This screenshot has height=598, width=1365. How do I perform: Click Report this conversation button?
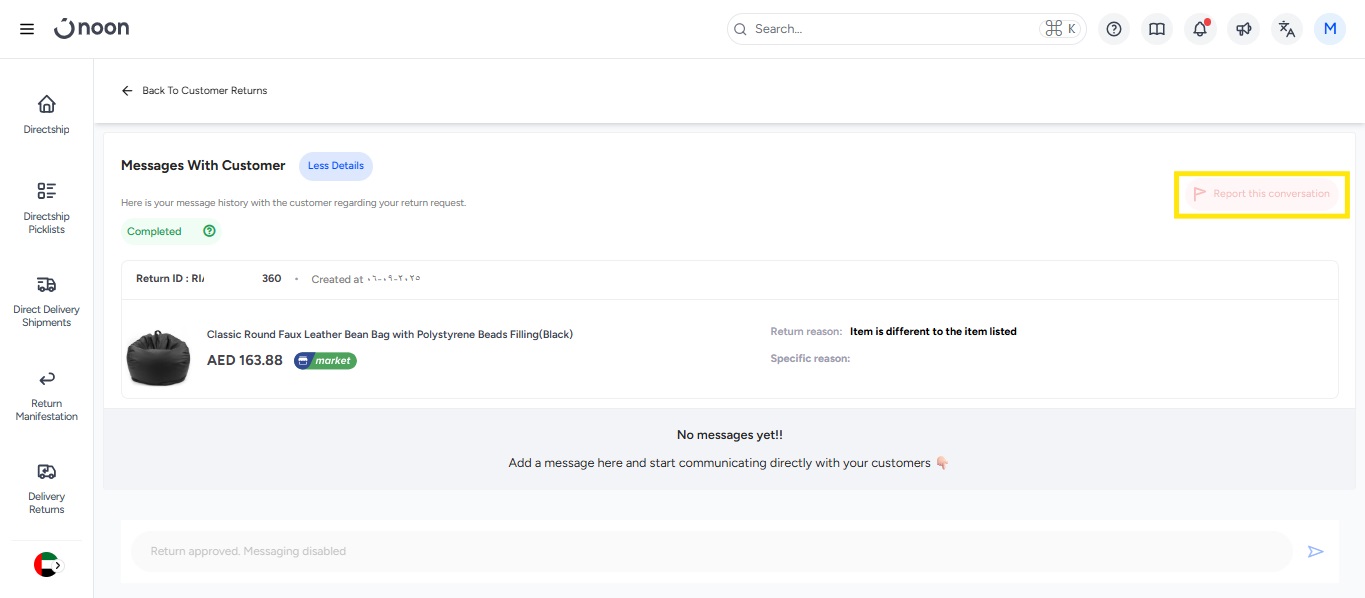(x=1261, y=194)
